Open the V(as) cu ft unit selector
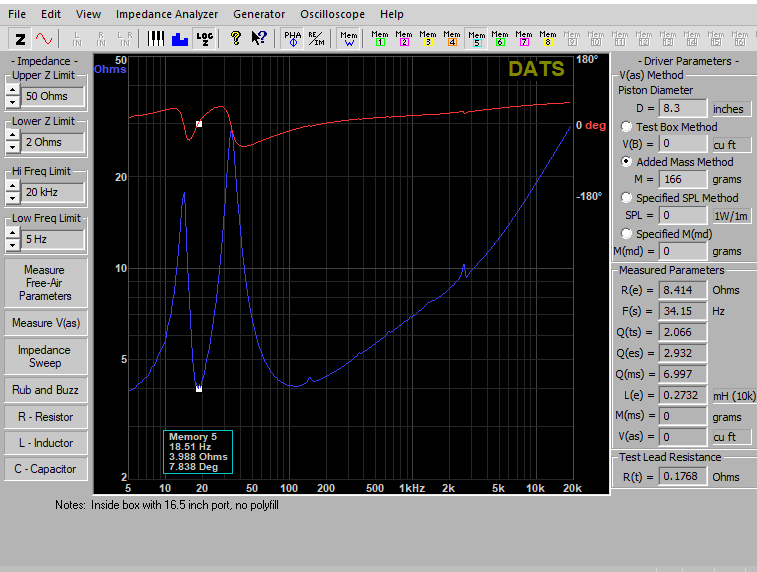 731,437
